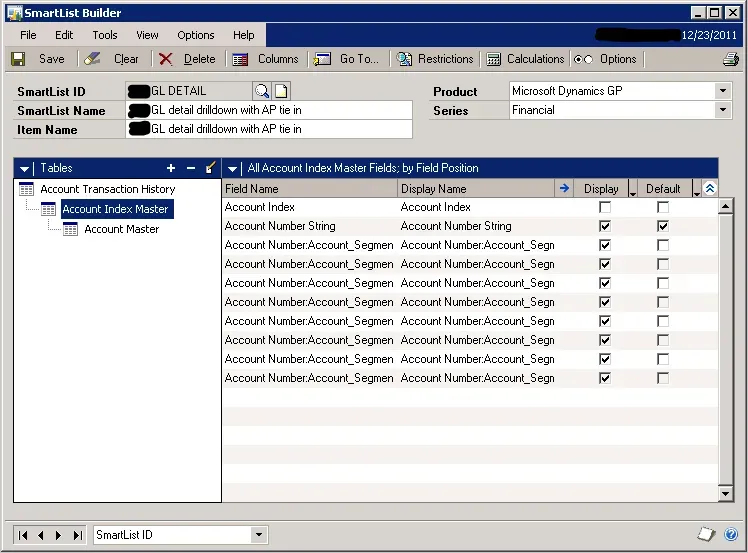
Task: Enable Display checkbox for Account Index
Action: (604, 208)
